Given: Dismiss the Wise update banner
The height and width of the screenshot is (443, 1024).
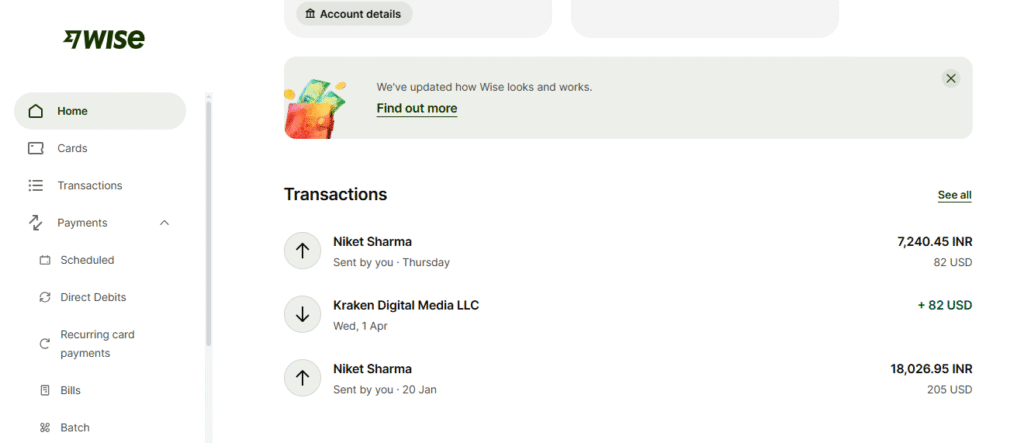Looking at the screenshot, I should click(951, 78).
